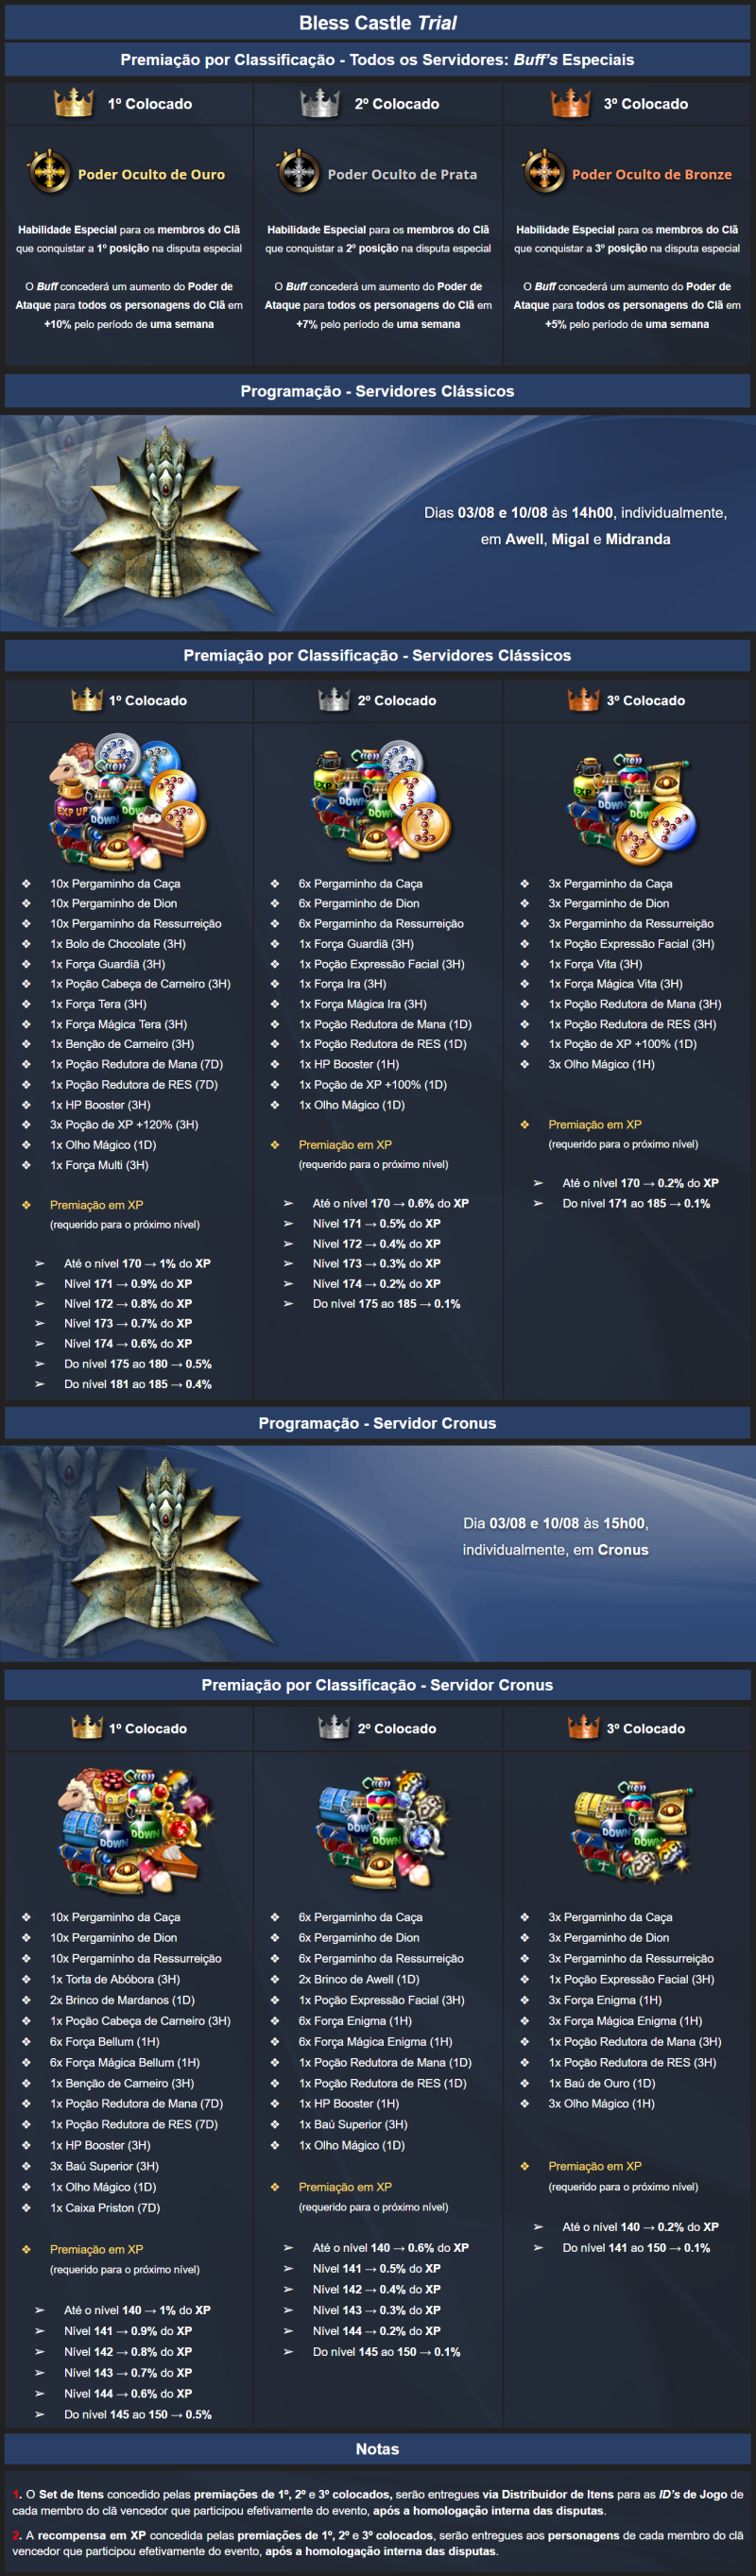Screen dimensions: 756x2576
Task: Click silver crown in Servidores Clássicos prize table
Action: click(333, 699)
